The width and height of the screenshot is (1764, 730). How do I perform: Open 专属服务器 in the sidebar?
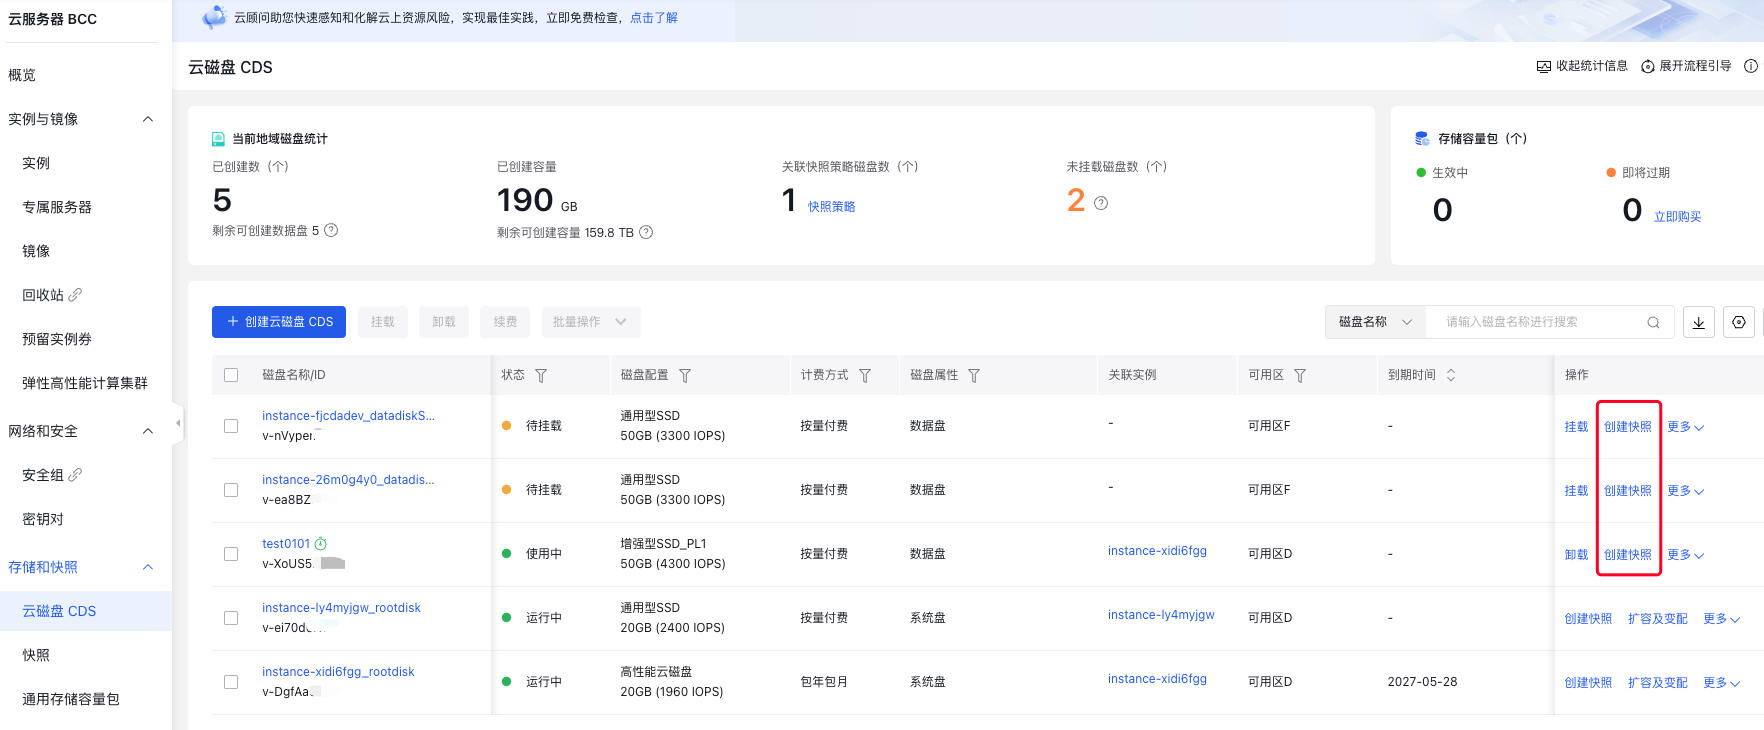click(57, 207)
